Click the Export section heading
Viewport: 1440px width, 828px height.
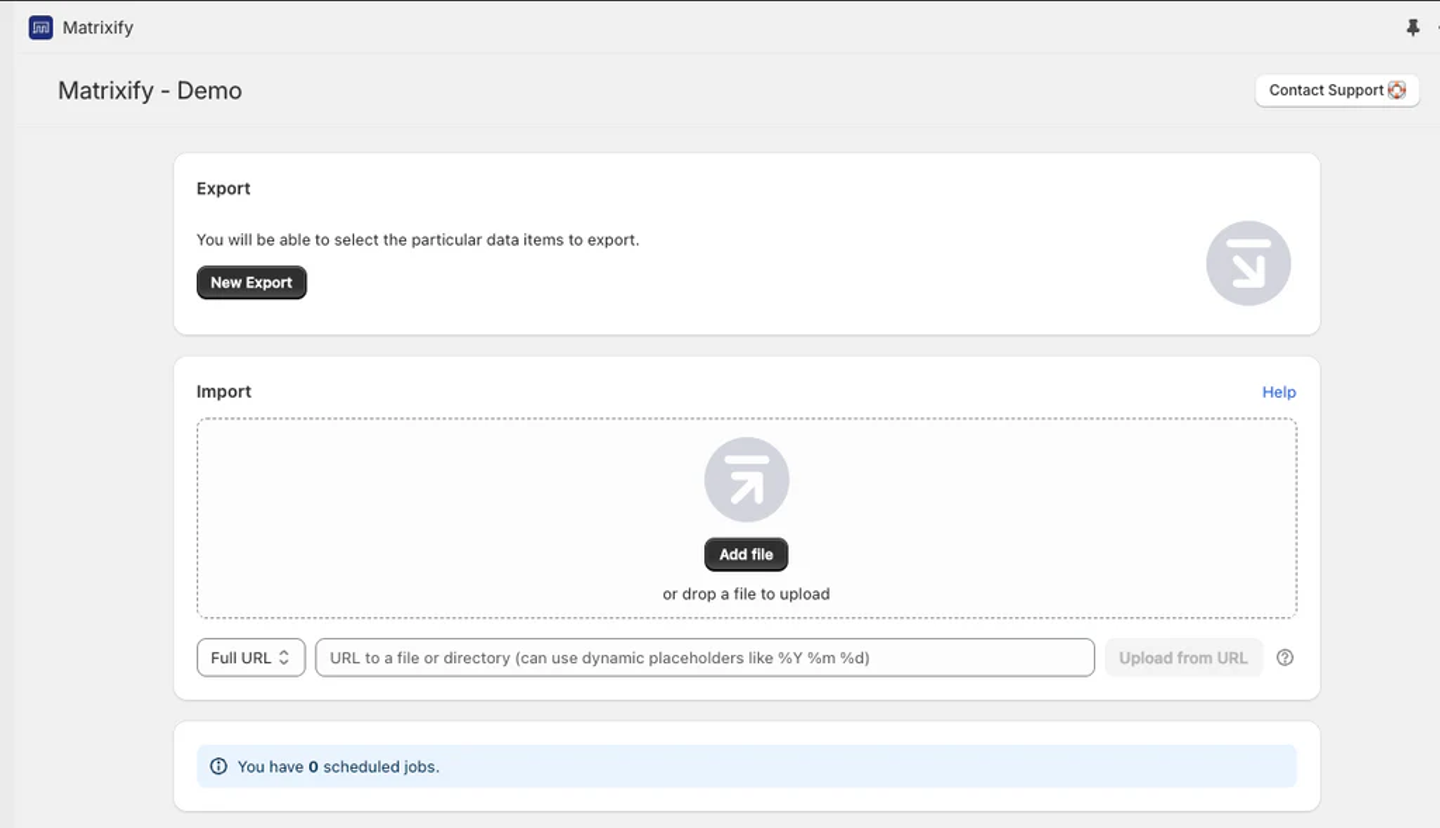click(223, 189)
